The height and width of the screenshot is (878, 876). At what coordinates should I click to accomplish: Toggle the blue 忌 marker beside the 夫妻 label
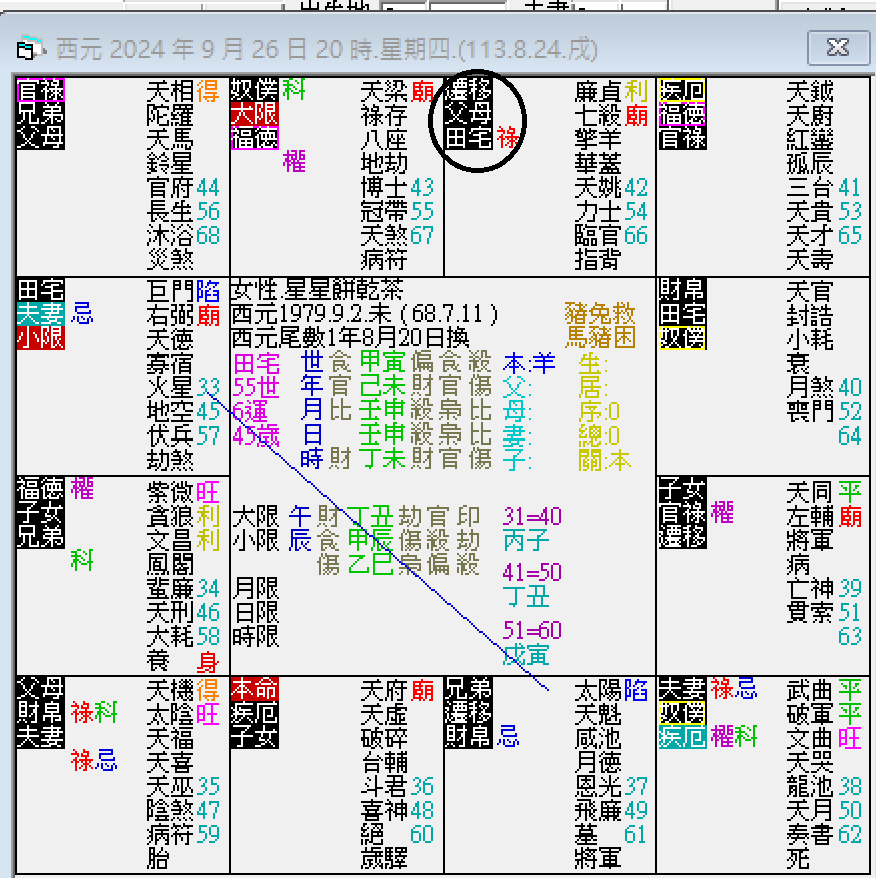[81, 312]
